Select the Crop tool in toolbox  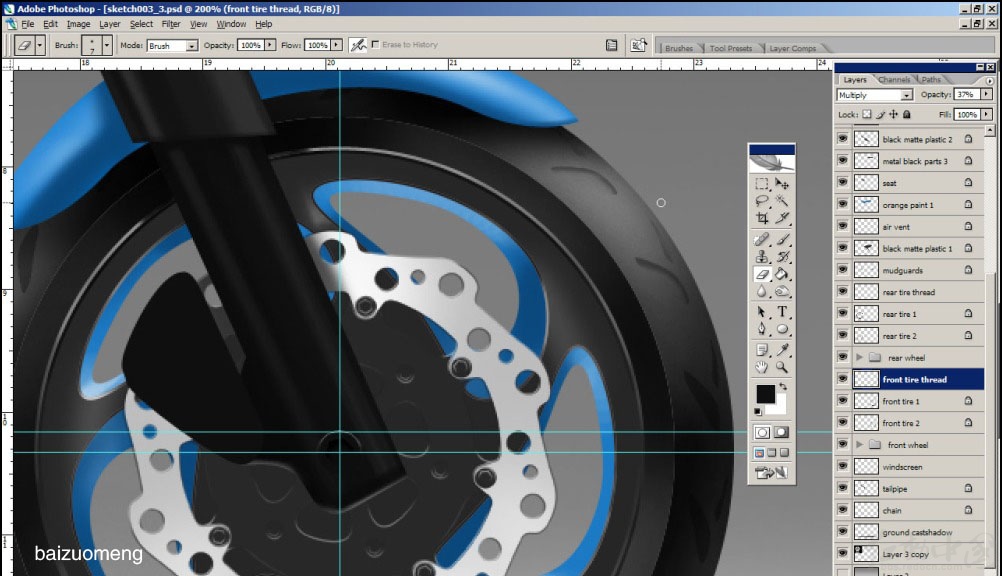tap(762, 219)
